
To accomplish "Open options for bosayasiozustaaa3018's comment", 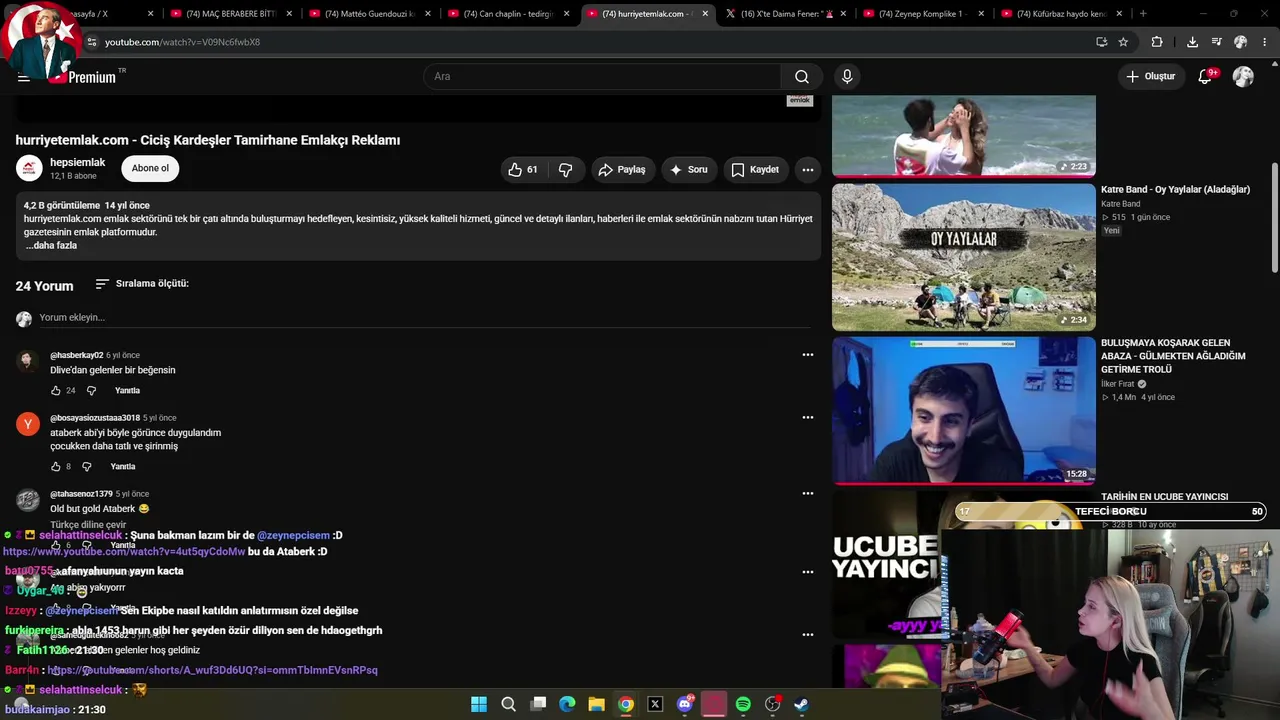I will 808,417.
